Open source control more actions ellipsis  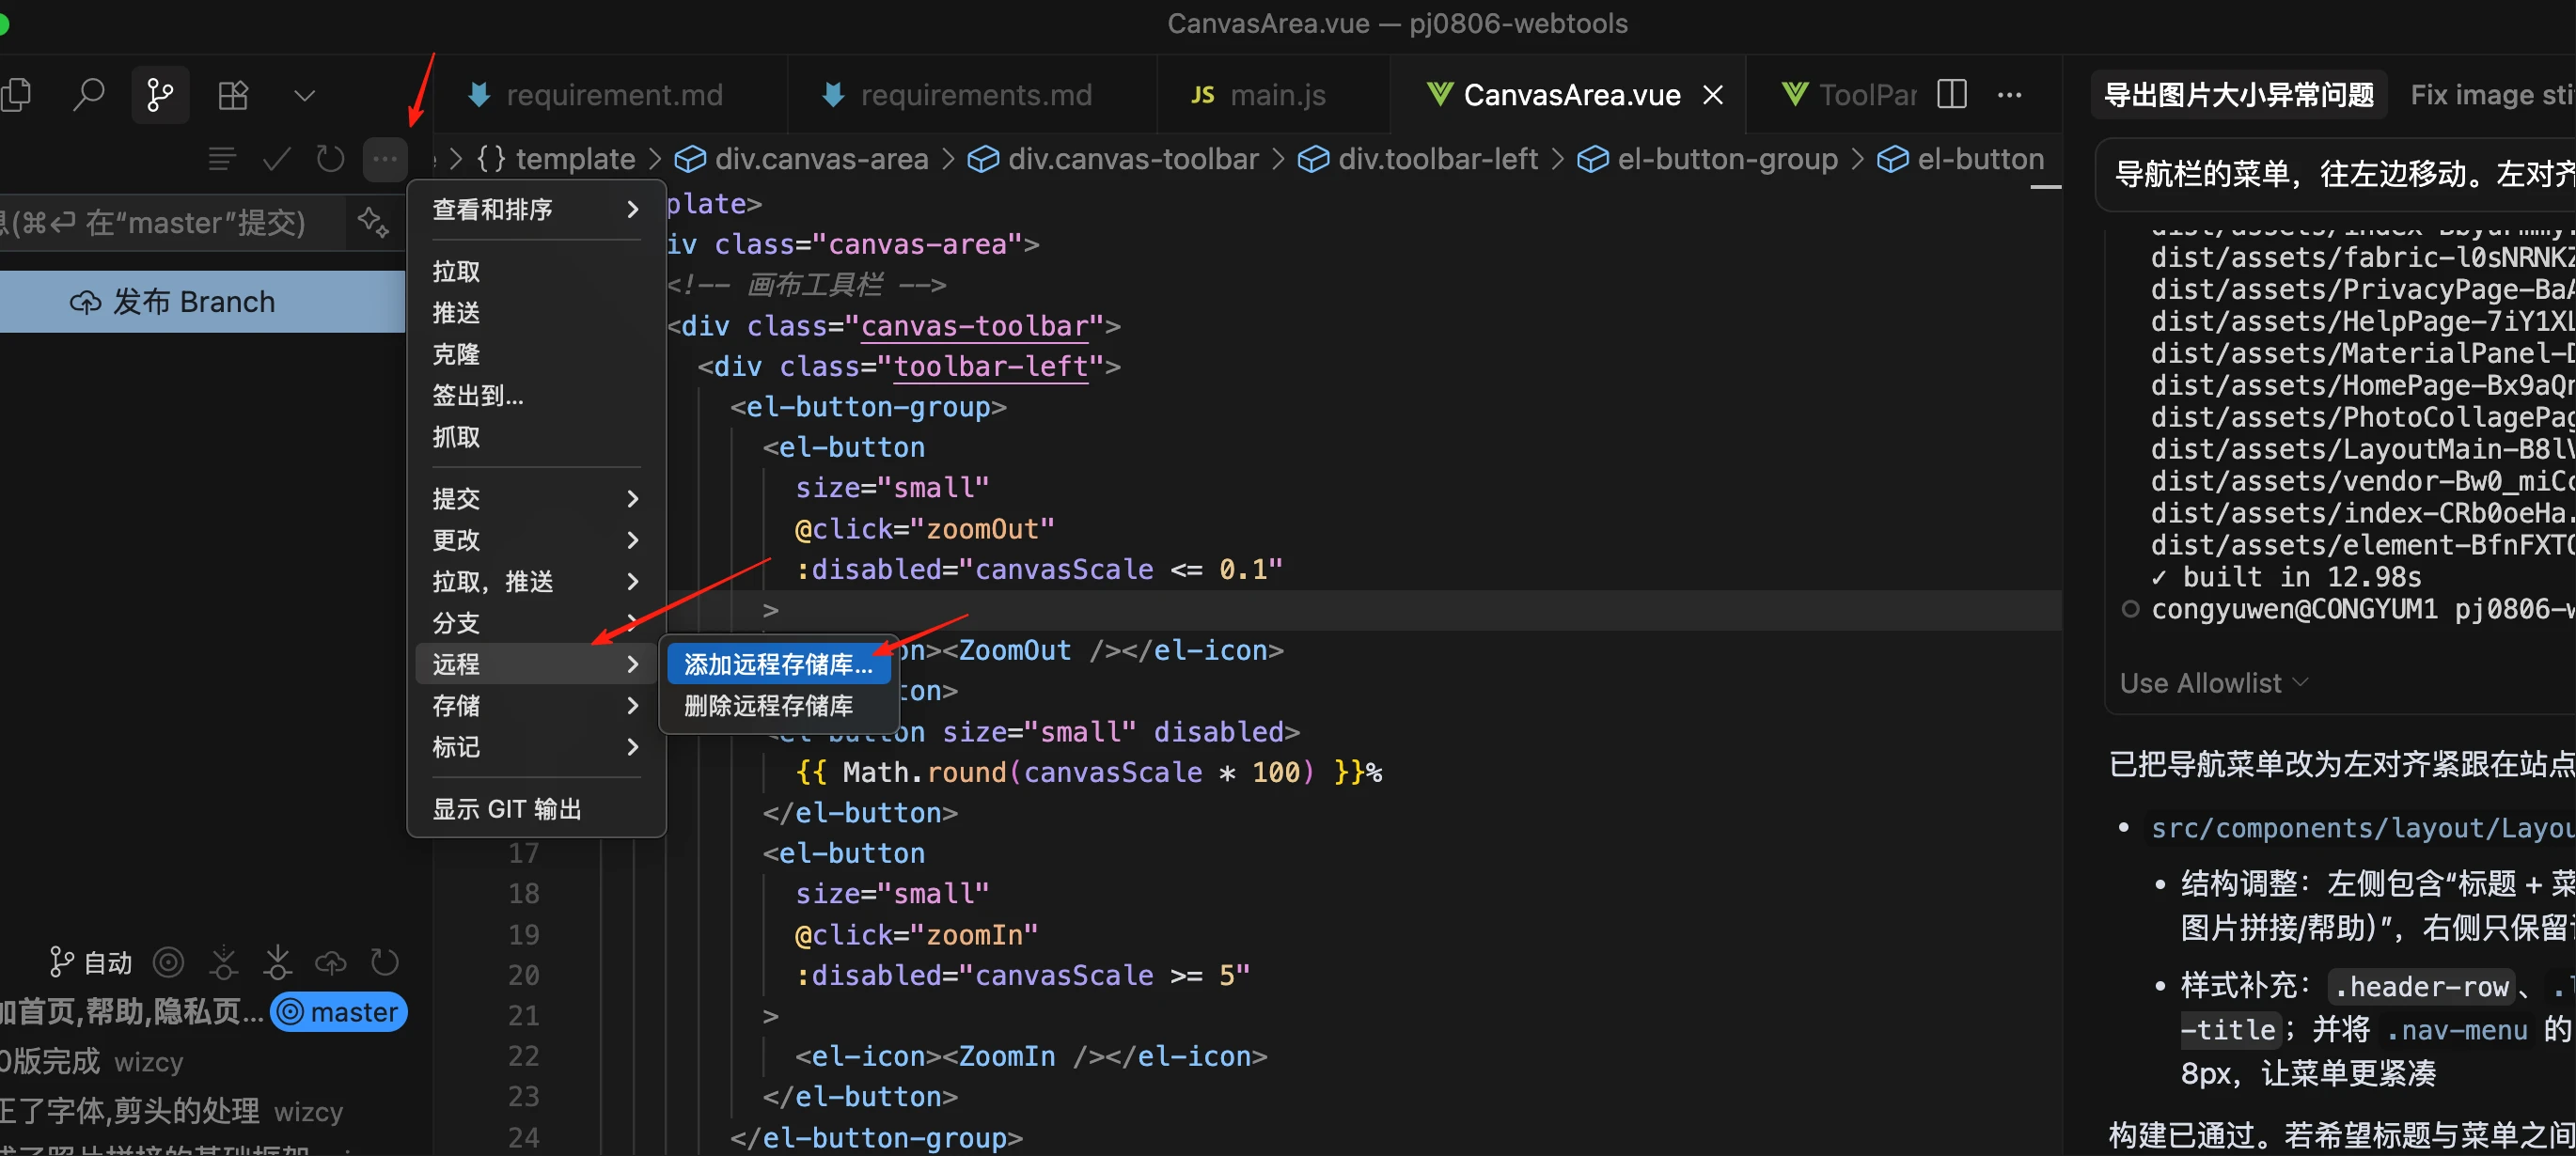385,159
